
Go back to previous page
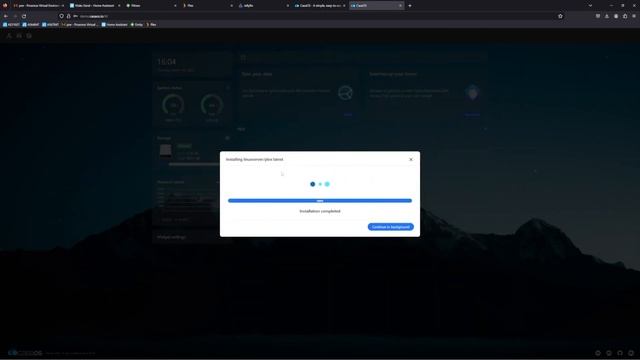[6, 16]
